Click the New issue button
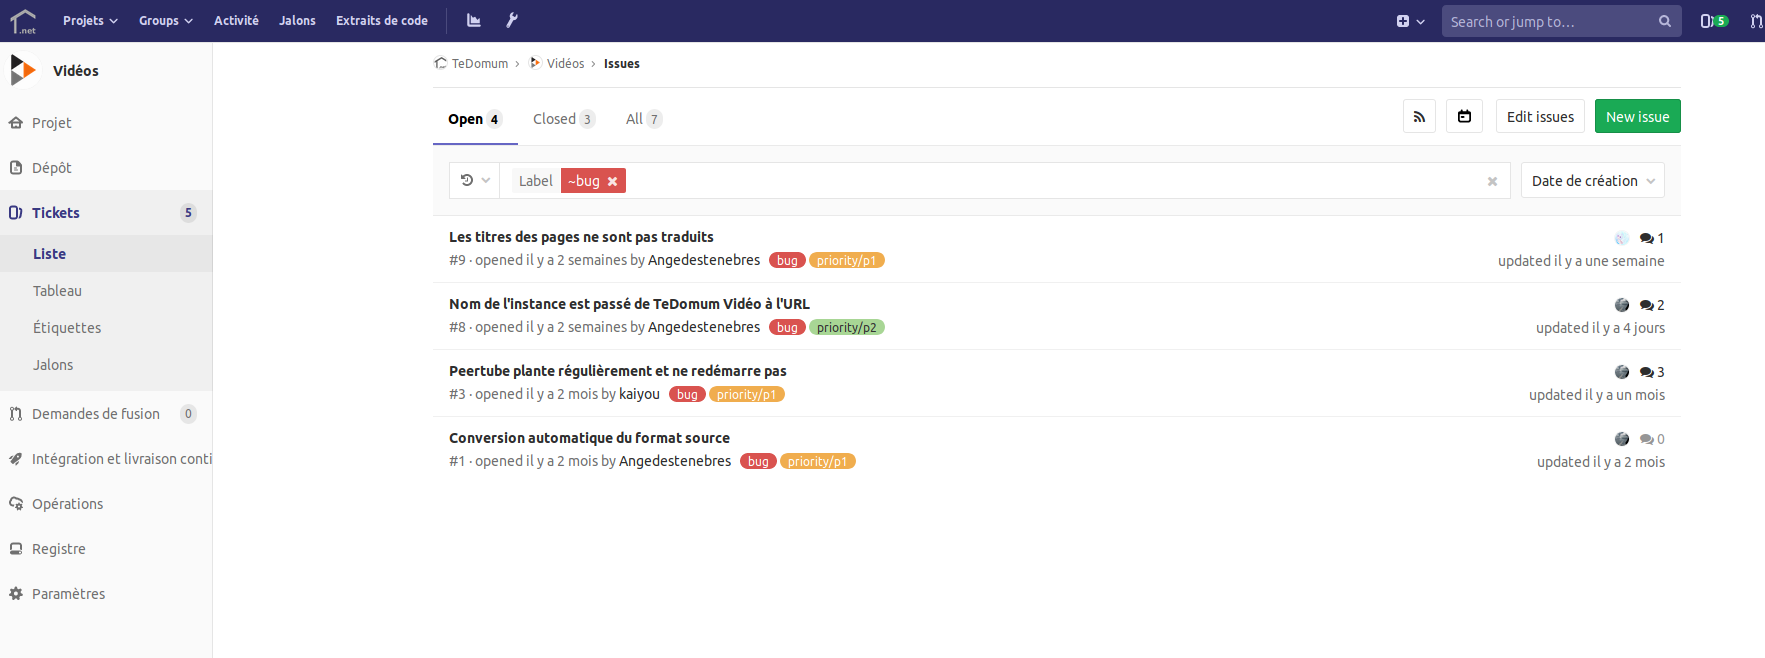The height and width of the screenshot is (658, 1765). 1637,117
